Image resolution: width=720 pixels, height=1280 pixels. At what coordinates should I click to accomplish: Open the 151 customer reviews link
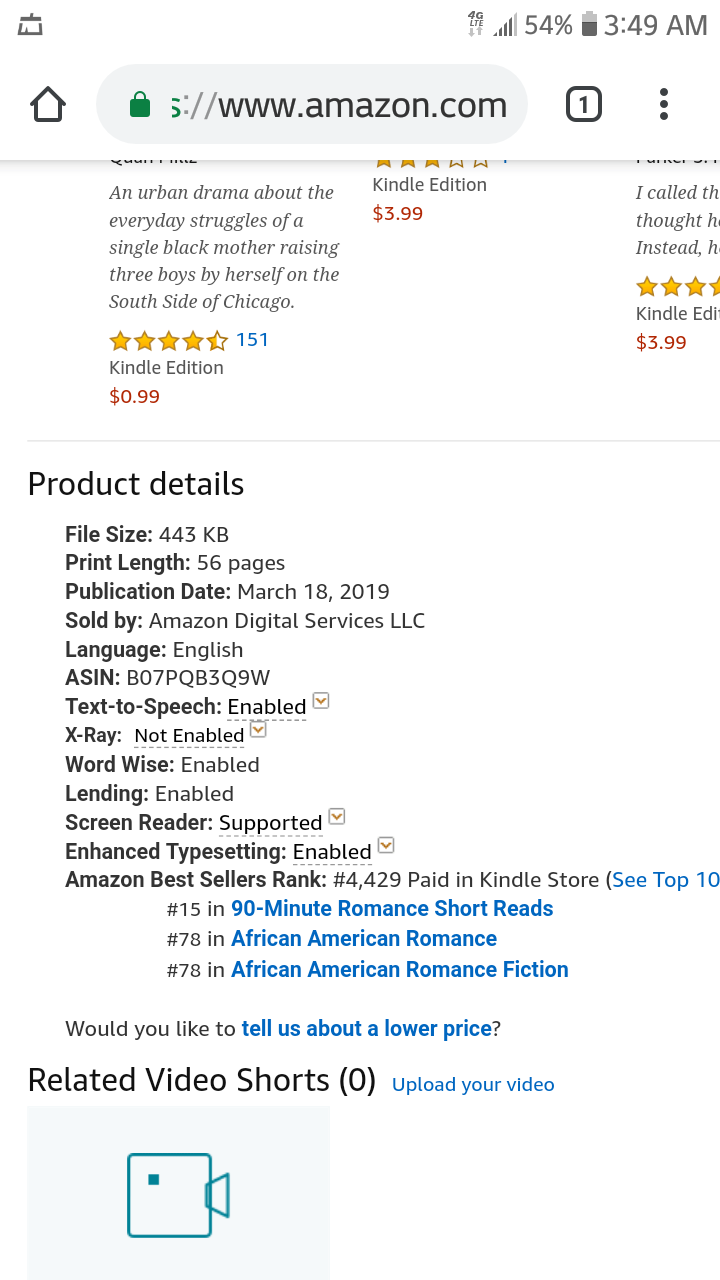(x=253, y=340)
